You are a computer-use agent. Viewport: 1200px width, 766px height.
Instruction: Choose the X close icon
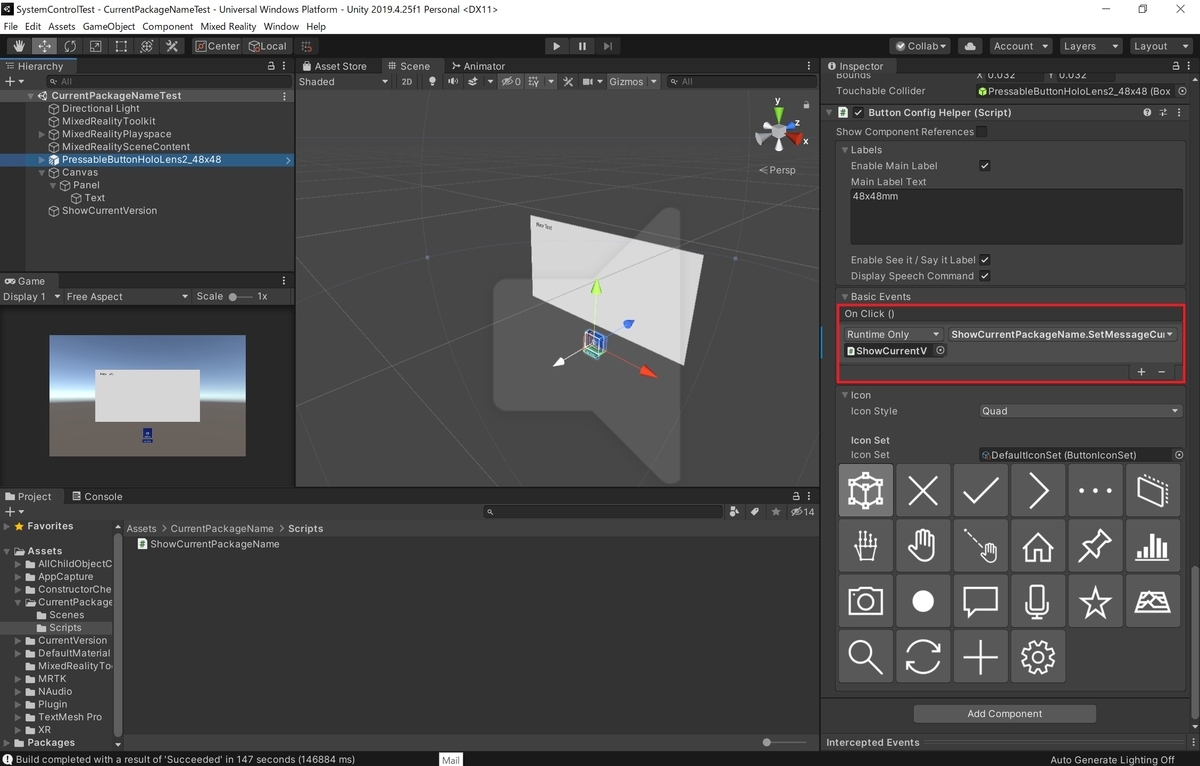(923, 490)
